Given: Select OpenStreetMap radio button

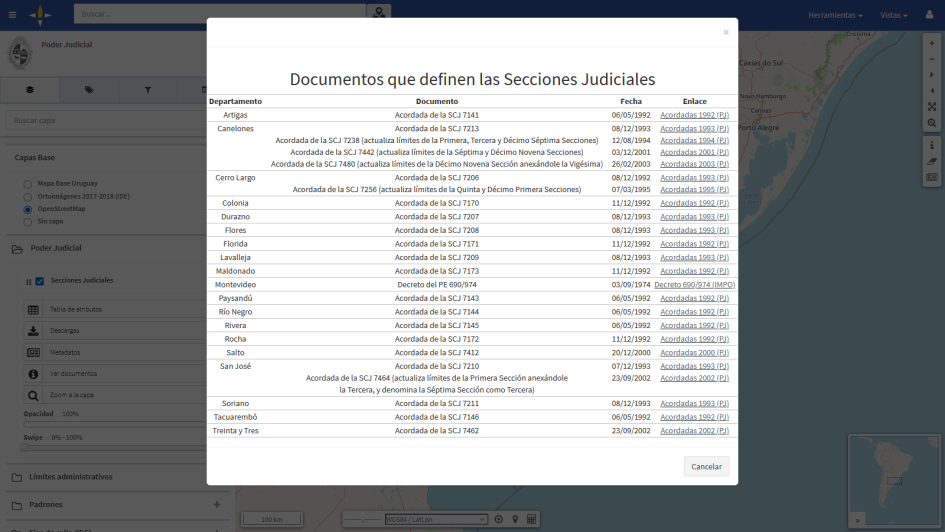Looking at the screenshot, I should point(28,210).
